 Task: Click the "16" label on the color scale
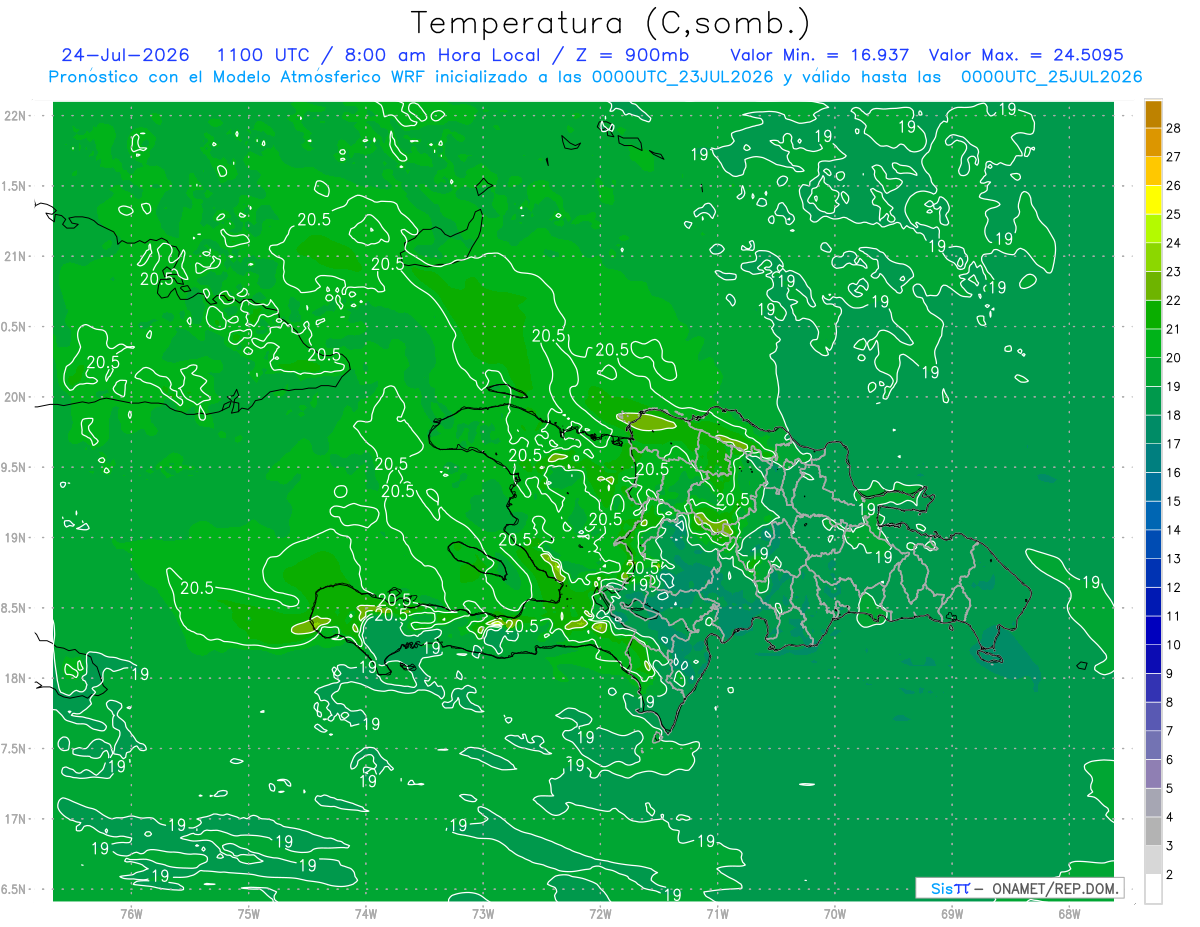click(x=1174, y=472)
